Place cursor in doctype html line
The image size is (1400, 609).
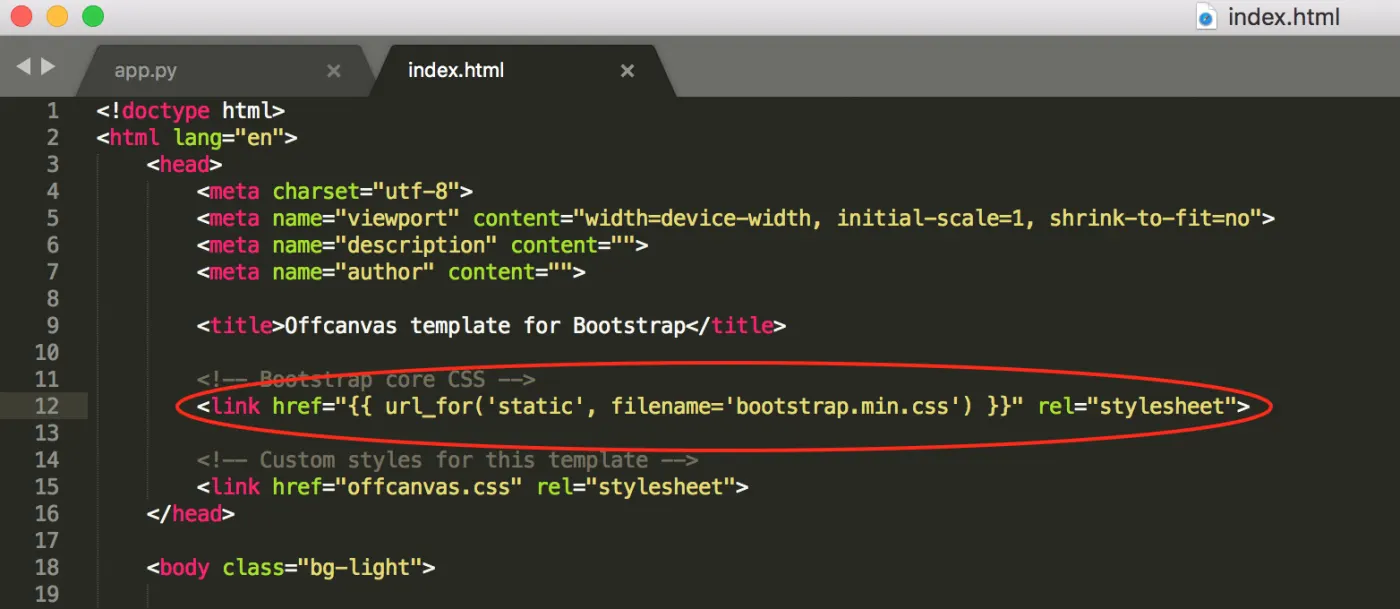(x=191, y=111)
